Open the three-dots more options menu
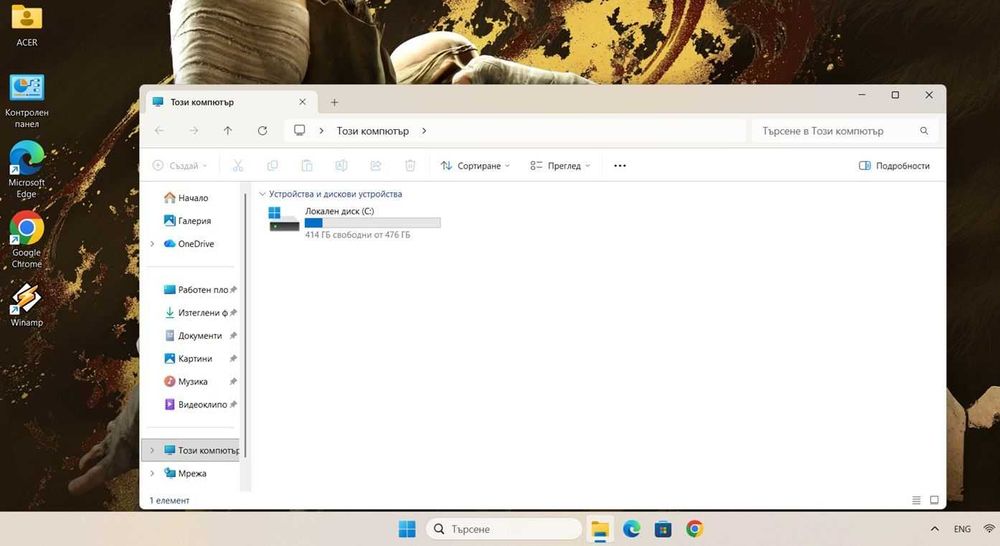This screenshot has width=1000, height=546. pyautogui.click(x=620, y=166)
